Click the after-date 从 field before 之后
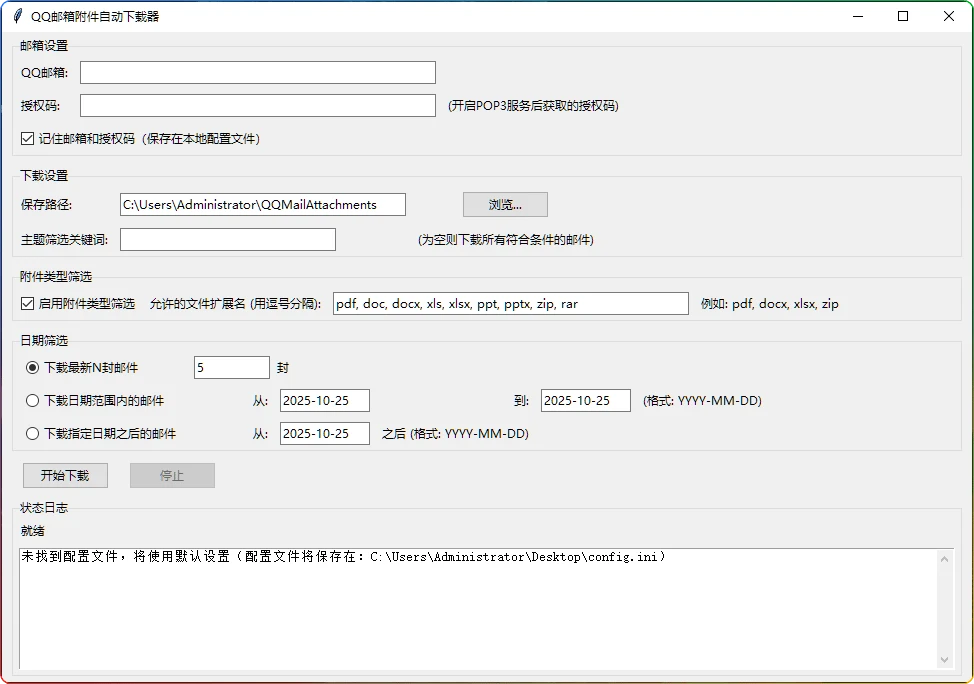974x684 pixels. pos(325,434)
